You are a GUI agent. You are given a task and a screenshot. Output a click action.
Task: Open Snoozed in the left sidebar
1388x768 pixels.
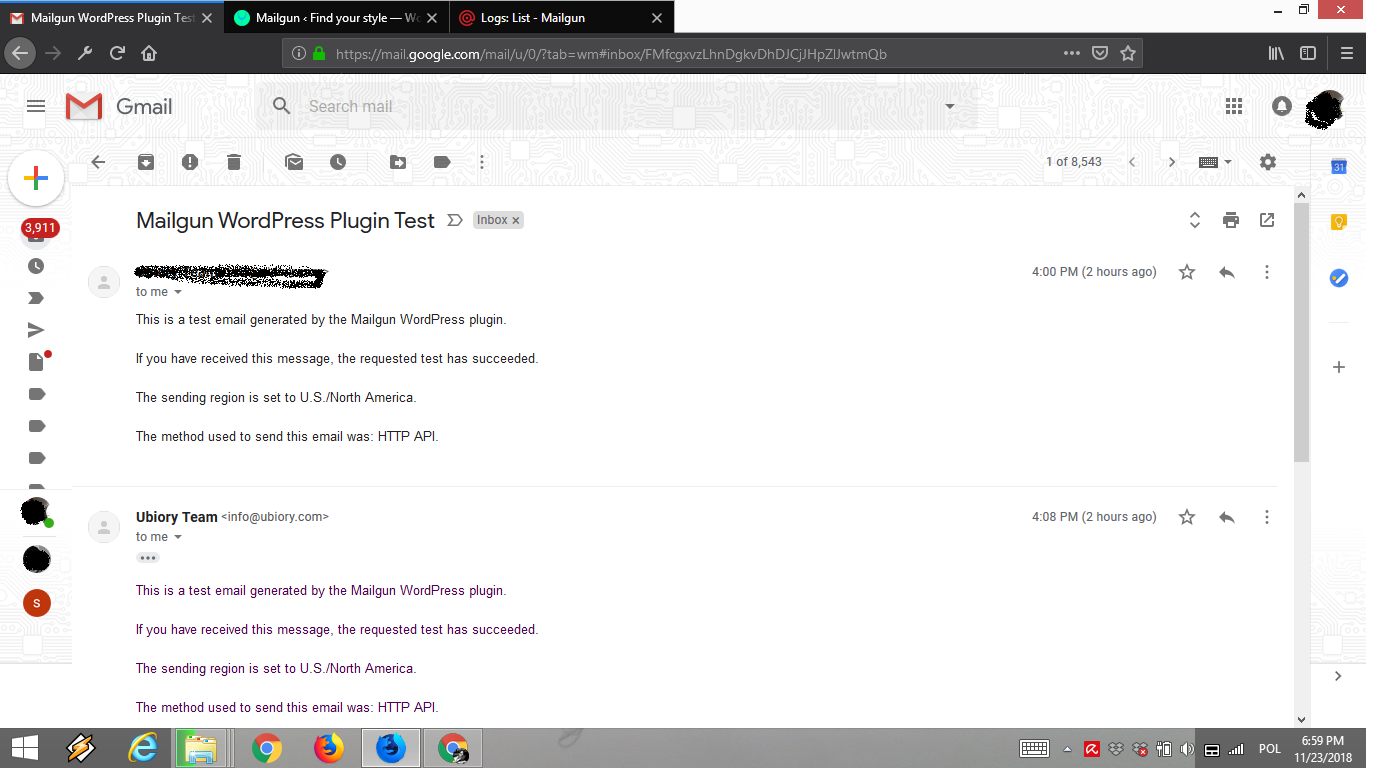36,266
